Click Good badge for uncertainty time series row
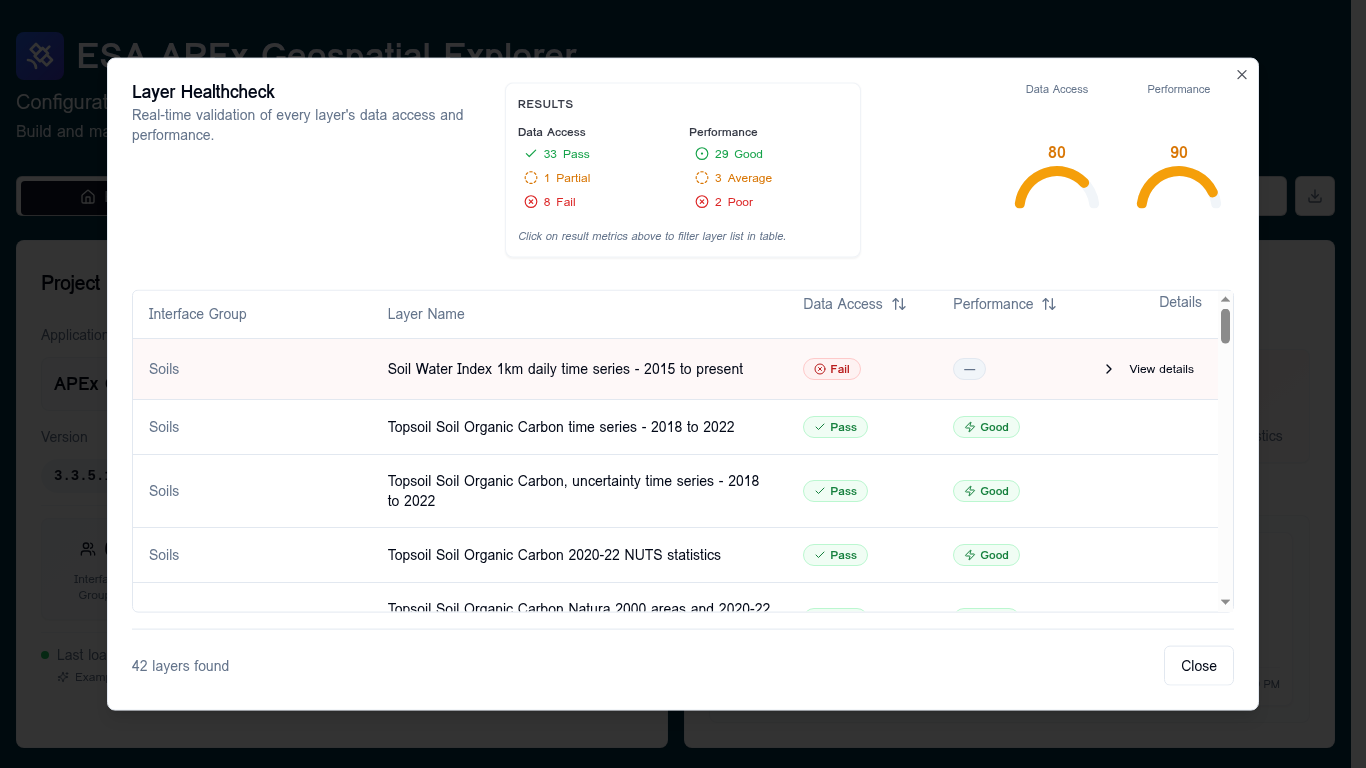This screenshot has height=768, width=1366. (x=986, y=491)
